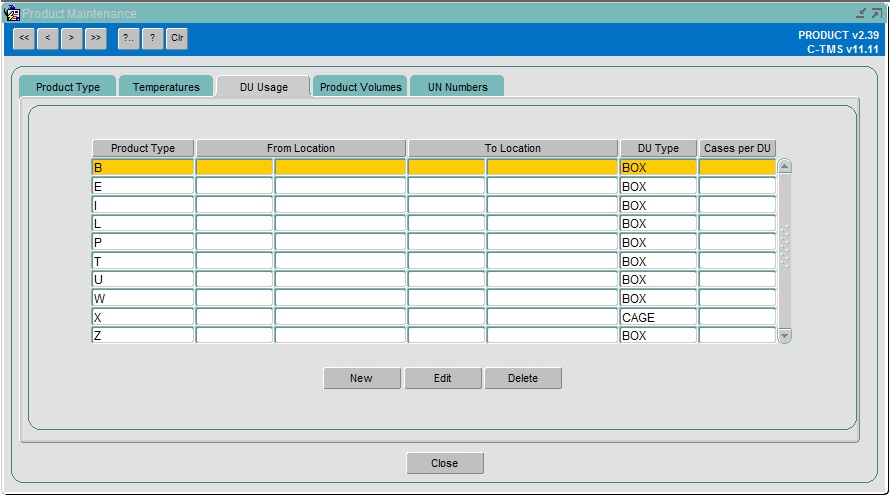The image size is (890, 497).
Task: Switch to the UN Numbers tab
Action: [457, 87]
